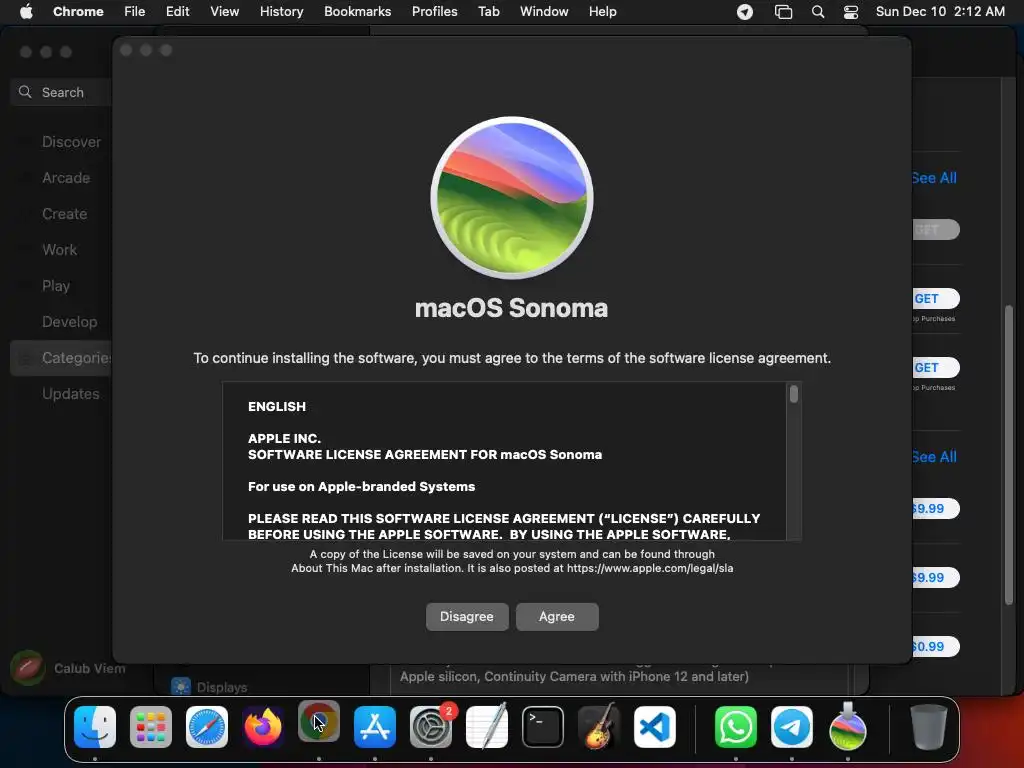
Task: Open System Settings from the Dock
Action: point(431,727)
